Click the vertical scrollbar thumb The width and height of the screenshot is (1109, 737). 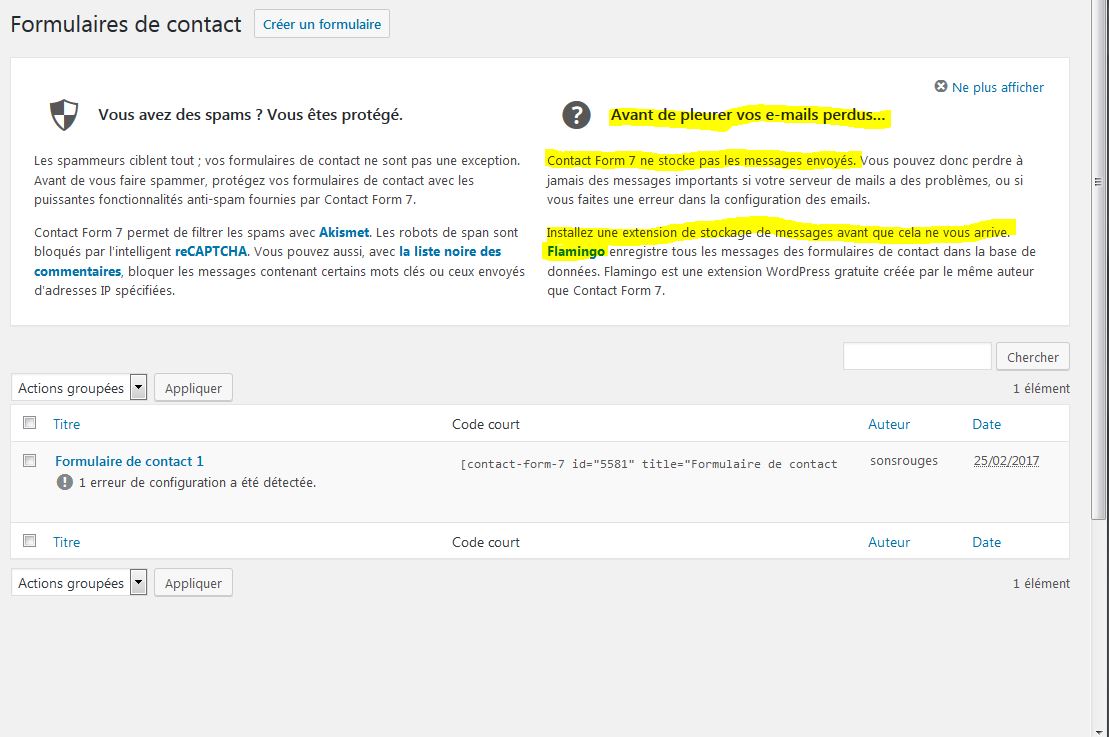[1098, 260]
